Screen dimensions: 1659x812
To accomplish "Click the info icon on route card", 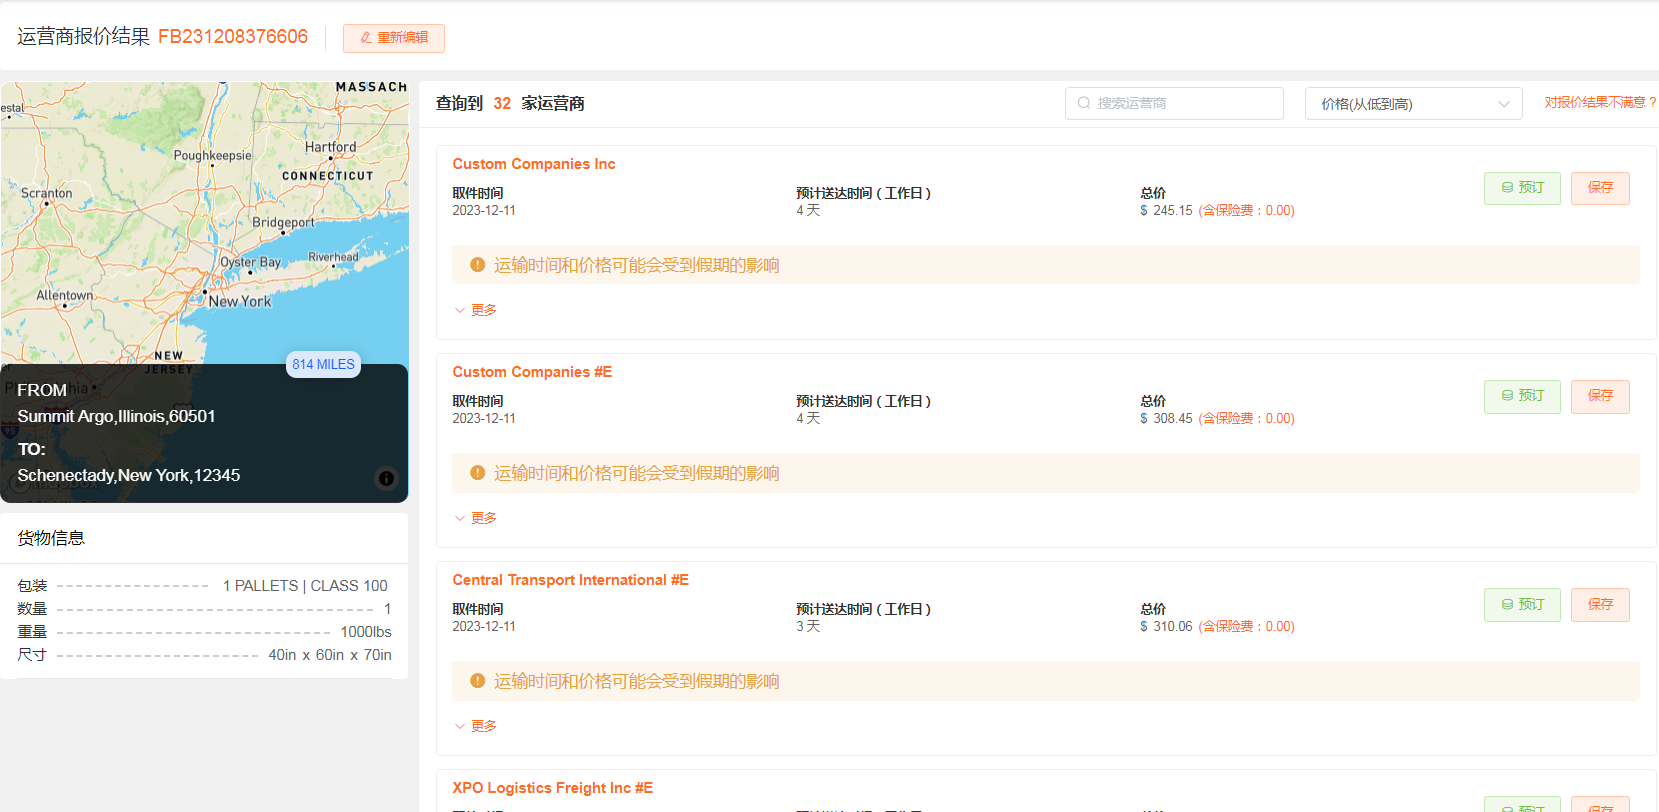I will pos(386,478).
